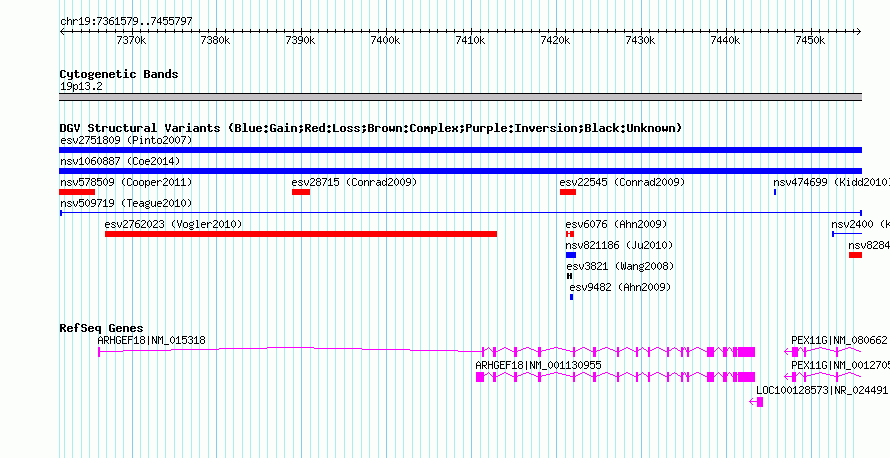The width and height of the screenshot is (890, 458).
Task: Select the nsv509719 (Teague2010) thin blue line
Action: [x=460, y=213]
